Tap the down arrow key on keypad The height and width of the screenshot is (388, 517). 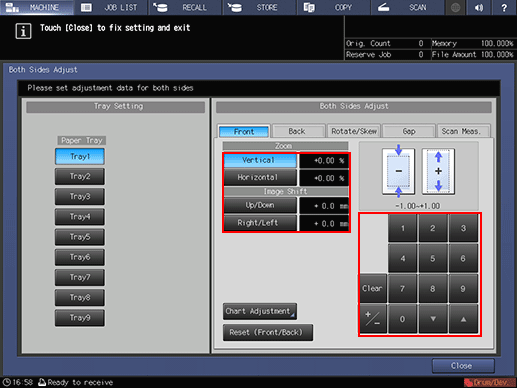tap(433, 319)
